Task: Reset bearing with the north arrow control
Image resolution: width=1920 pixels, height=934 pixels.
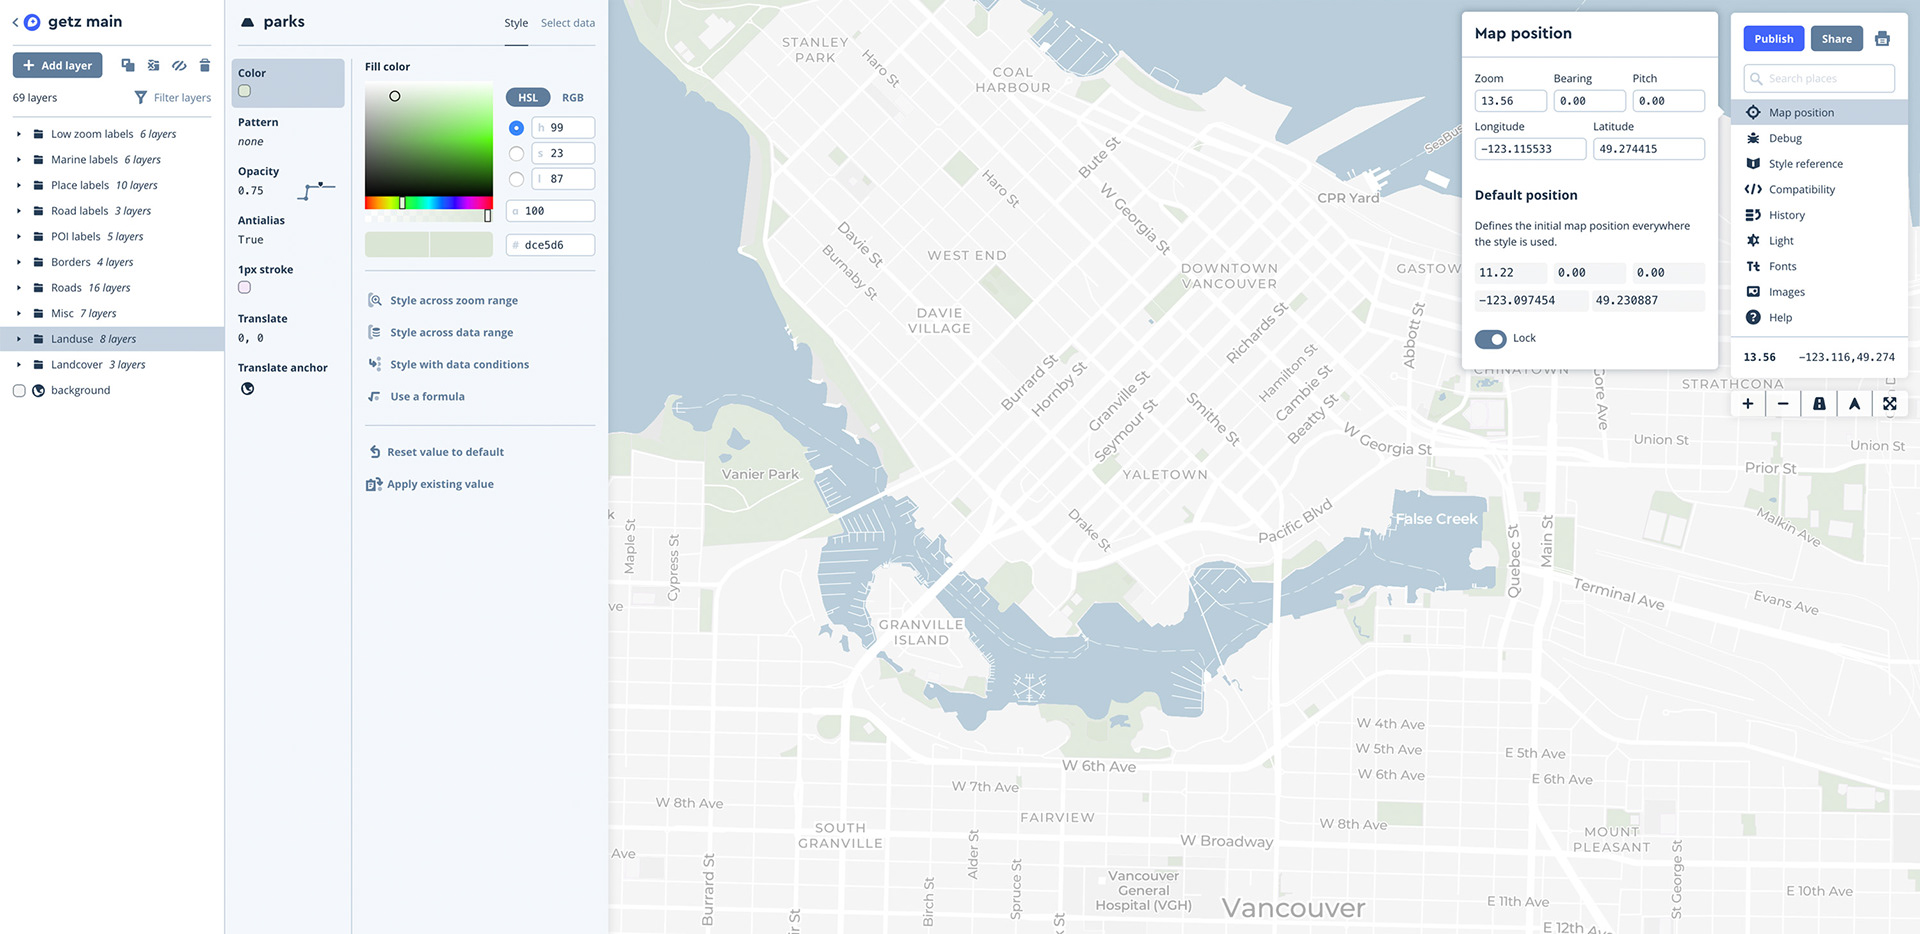Action: tap(1854, 404)
